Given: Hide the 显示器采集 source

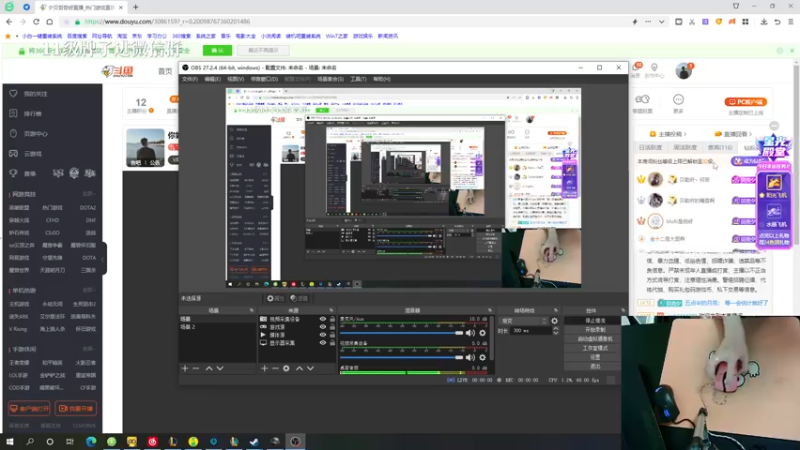Looking at the screenshot, I should [x=322, y=343].
